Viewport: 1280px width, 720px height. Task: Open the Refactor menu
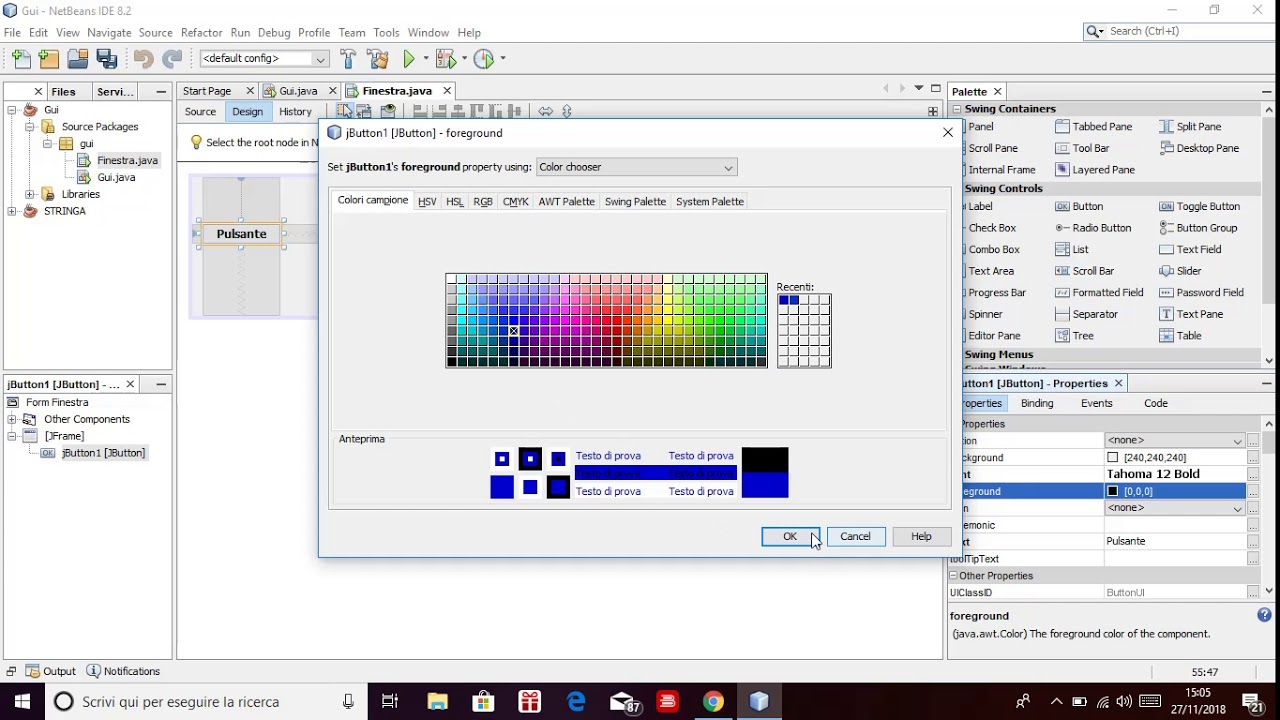[201, 33]
